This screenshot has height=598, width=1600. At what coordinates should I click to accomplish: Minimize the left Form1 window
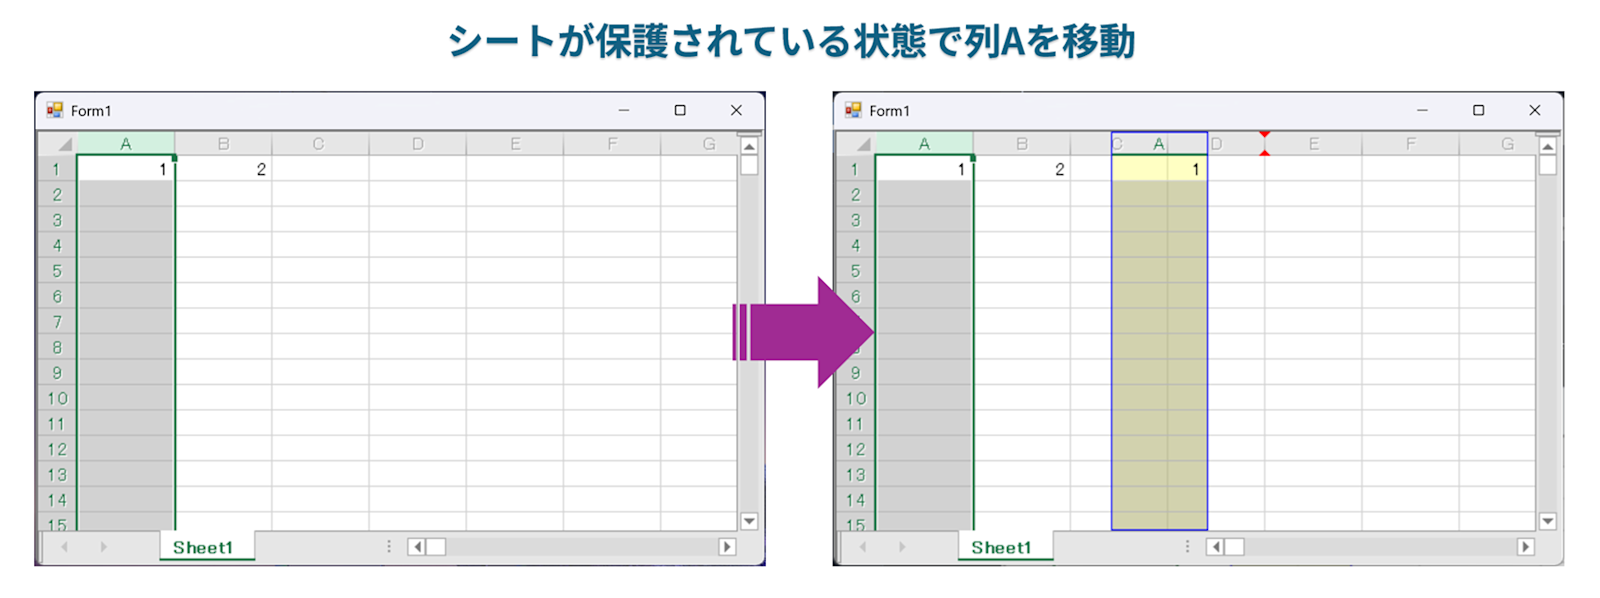[x=624, y=110]
